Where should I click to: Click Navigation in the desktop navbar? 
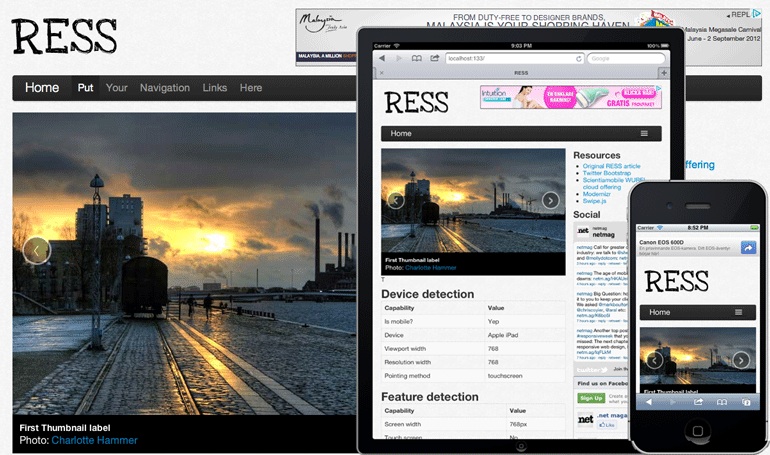click(165, 88)
